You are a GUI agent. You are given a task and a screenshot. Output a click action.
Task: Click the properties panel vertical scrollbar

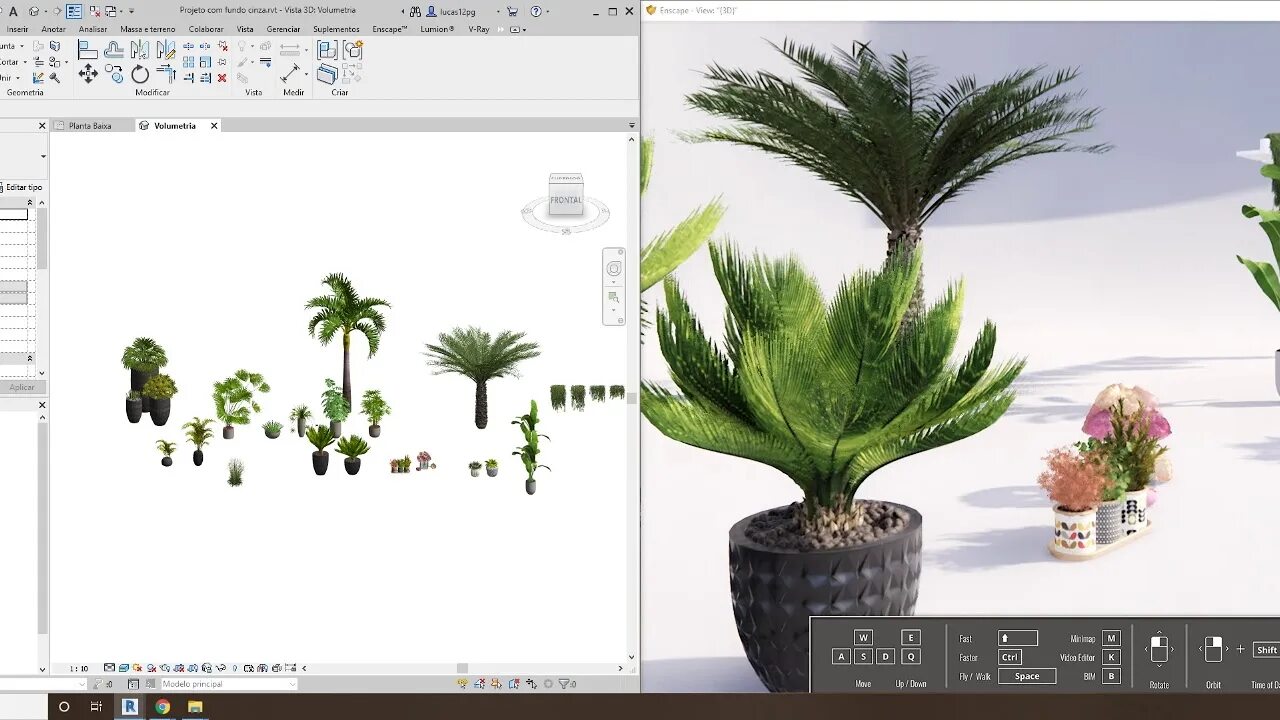click(42, 240)
